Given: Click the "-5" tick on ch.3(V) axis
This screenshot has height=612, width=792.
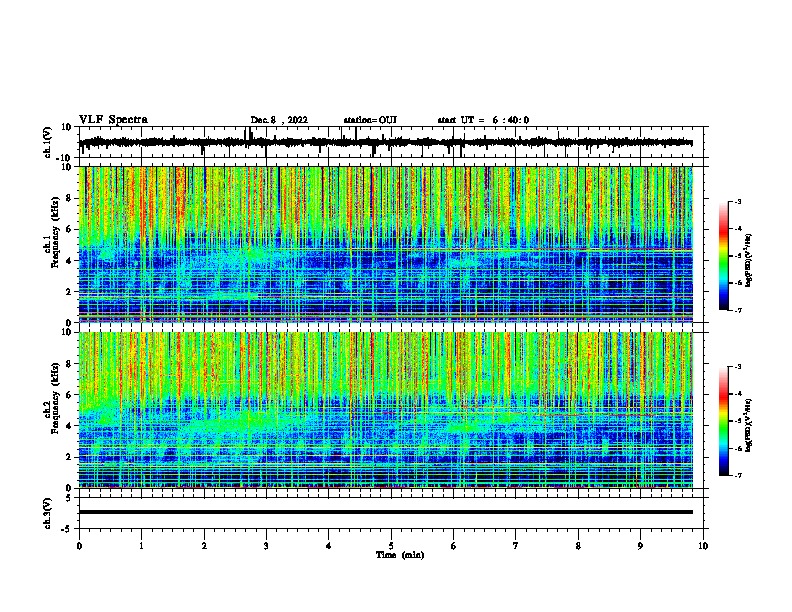Looking at the screenshot, I should point(68,529).
